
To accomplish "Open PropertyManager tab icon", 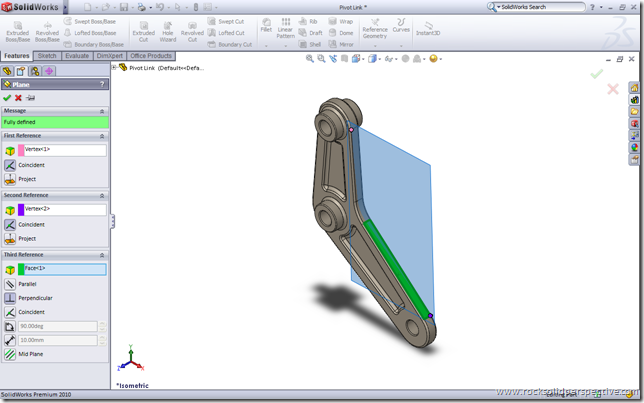I will [21, 71].
